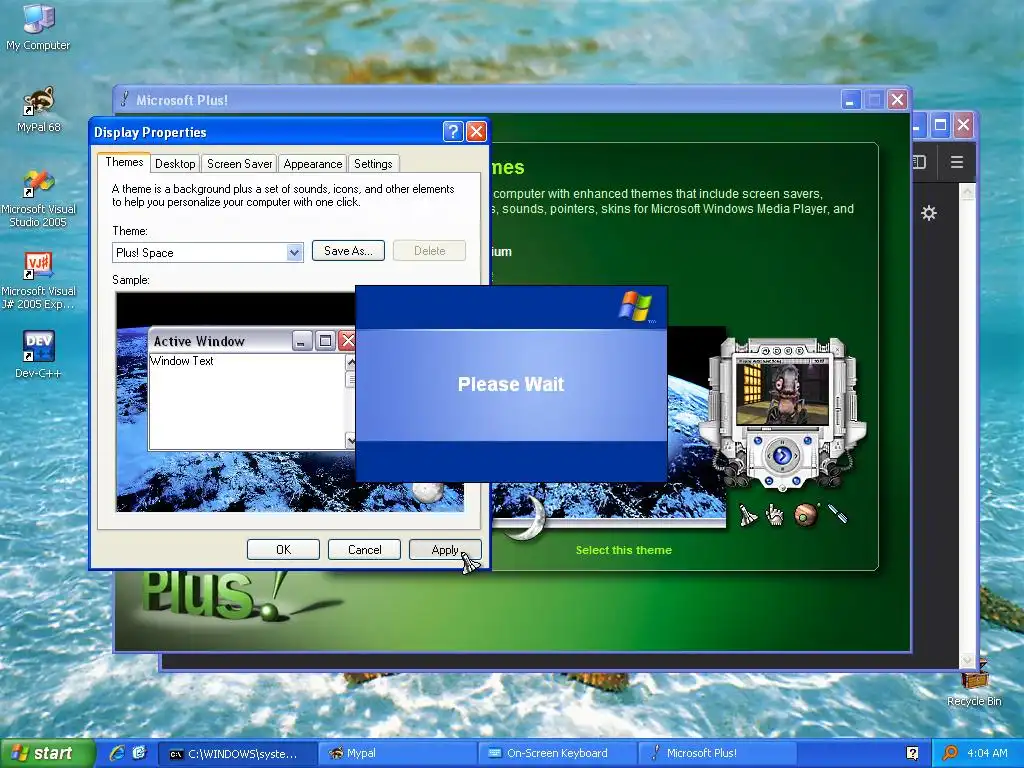Click the Display Properties help question-mark button

(453, 132)
